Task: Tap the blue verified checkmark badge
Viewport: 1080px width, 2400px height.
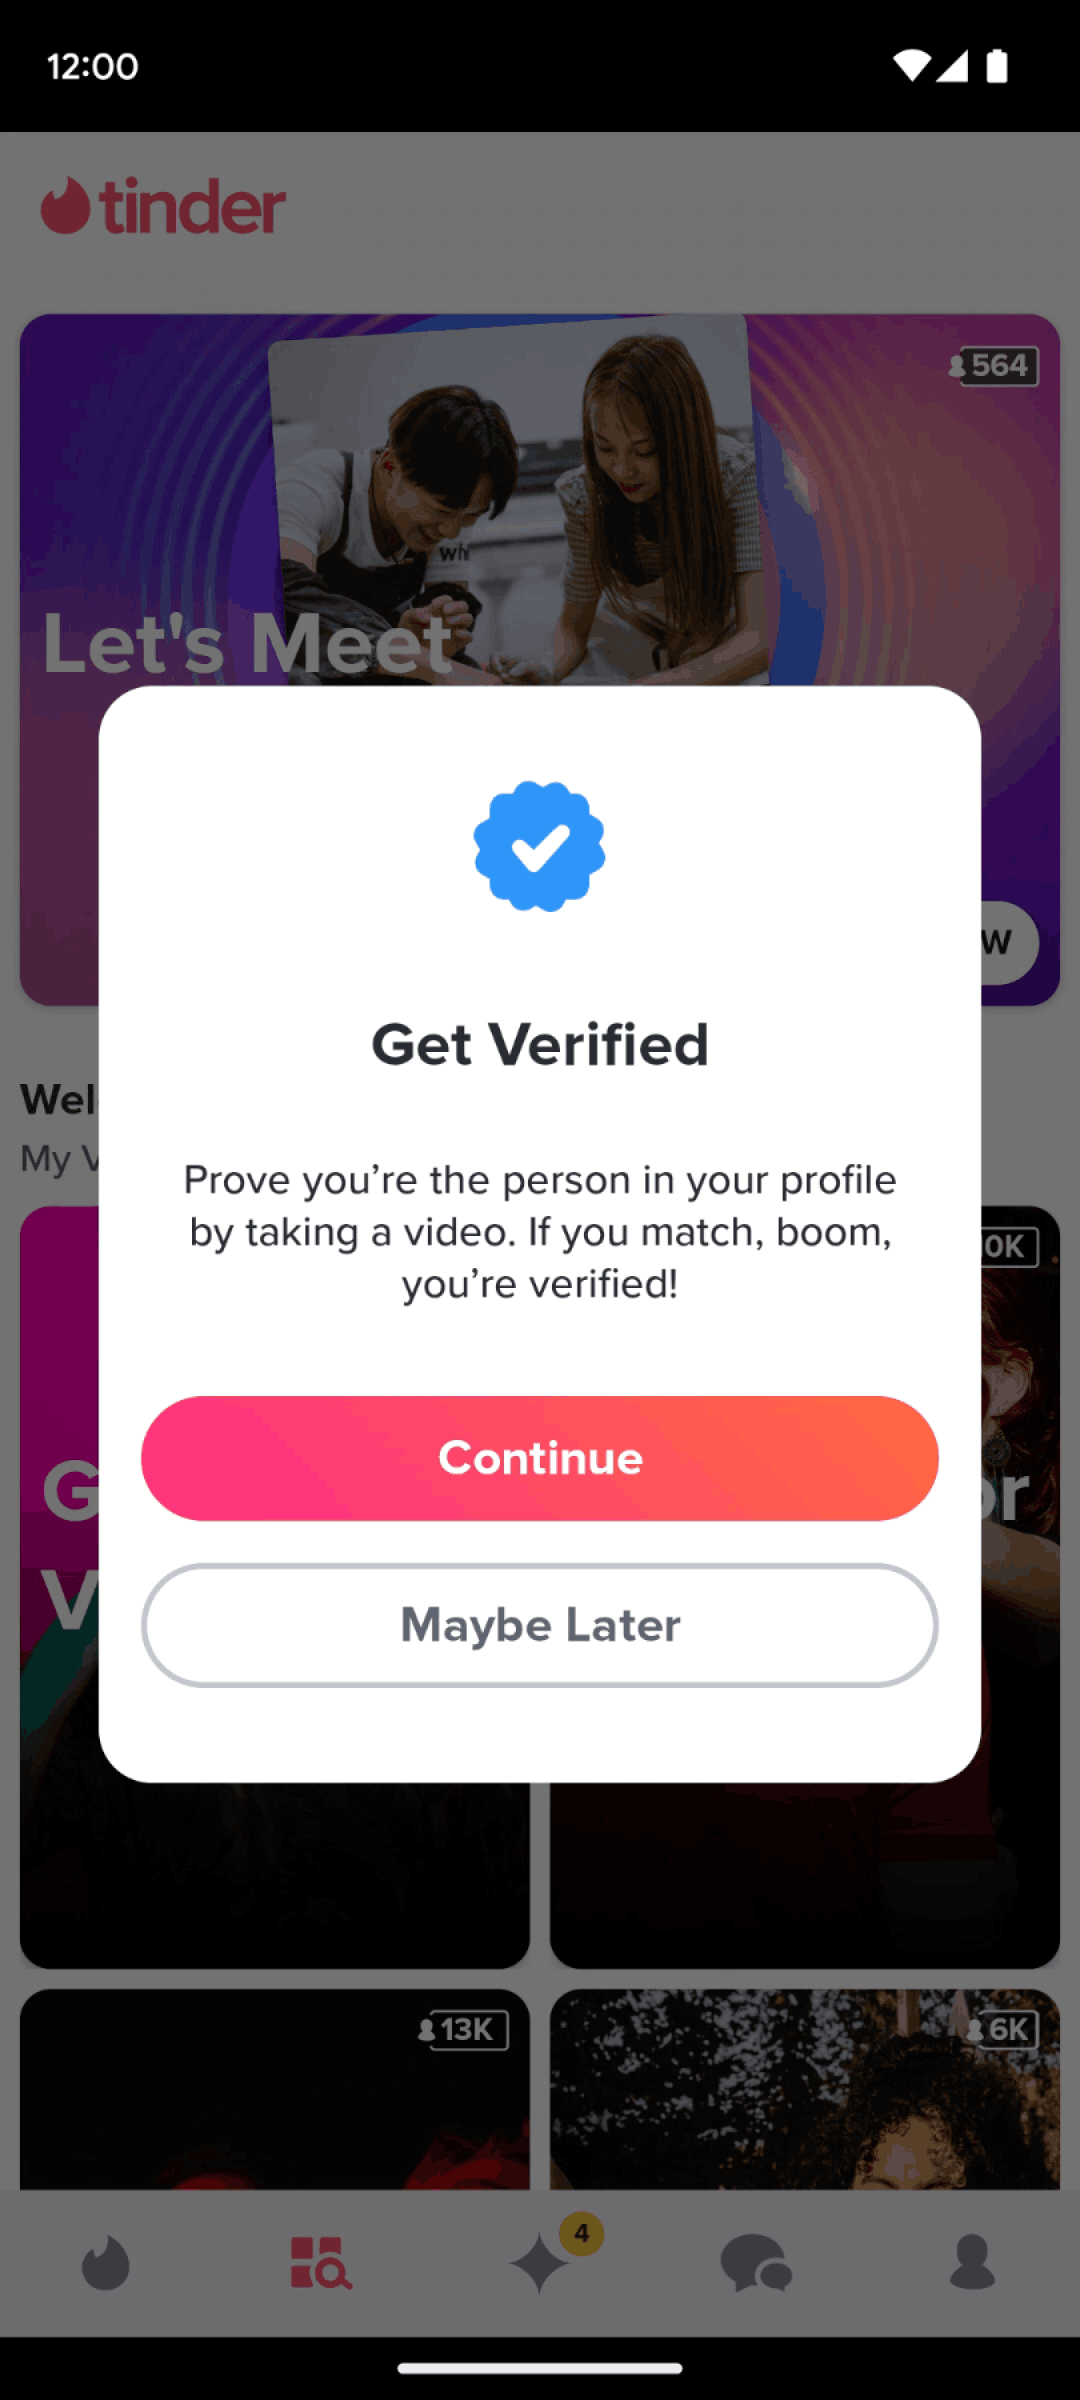Action: (539, 846)
